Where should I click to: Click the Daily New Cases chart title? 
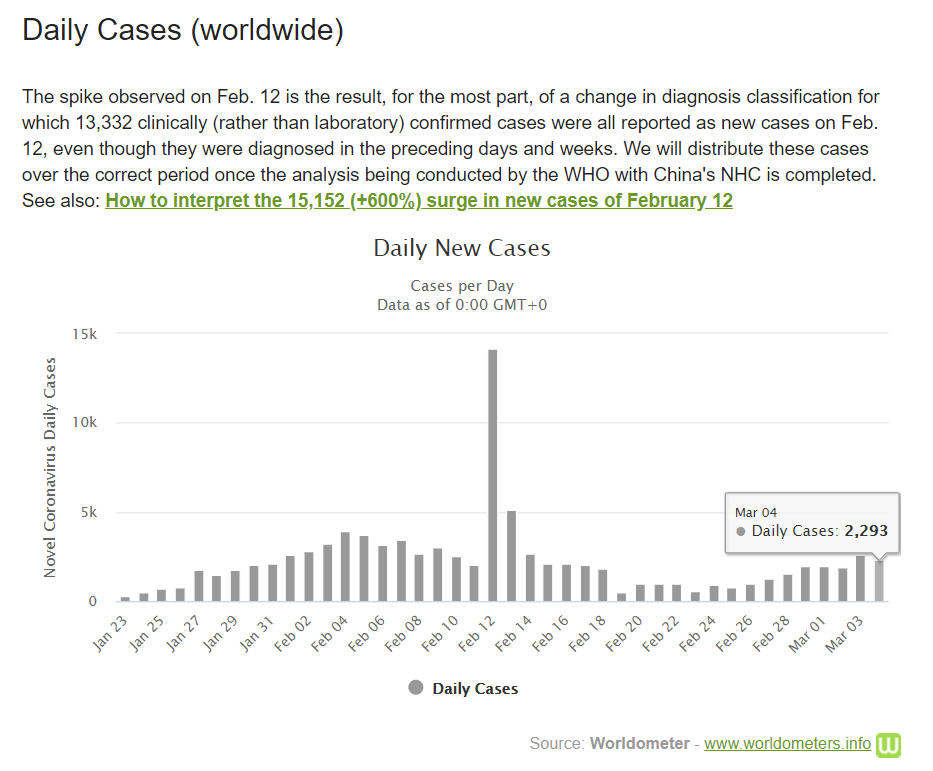click(462, 248)
